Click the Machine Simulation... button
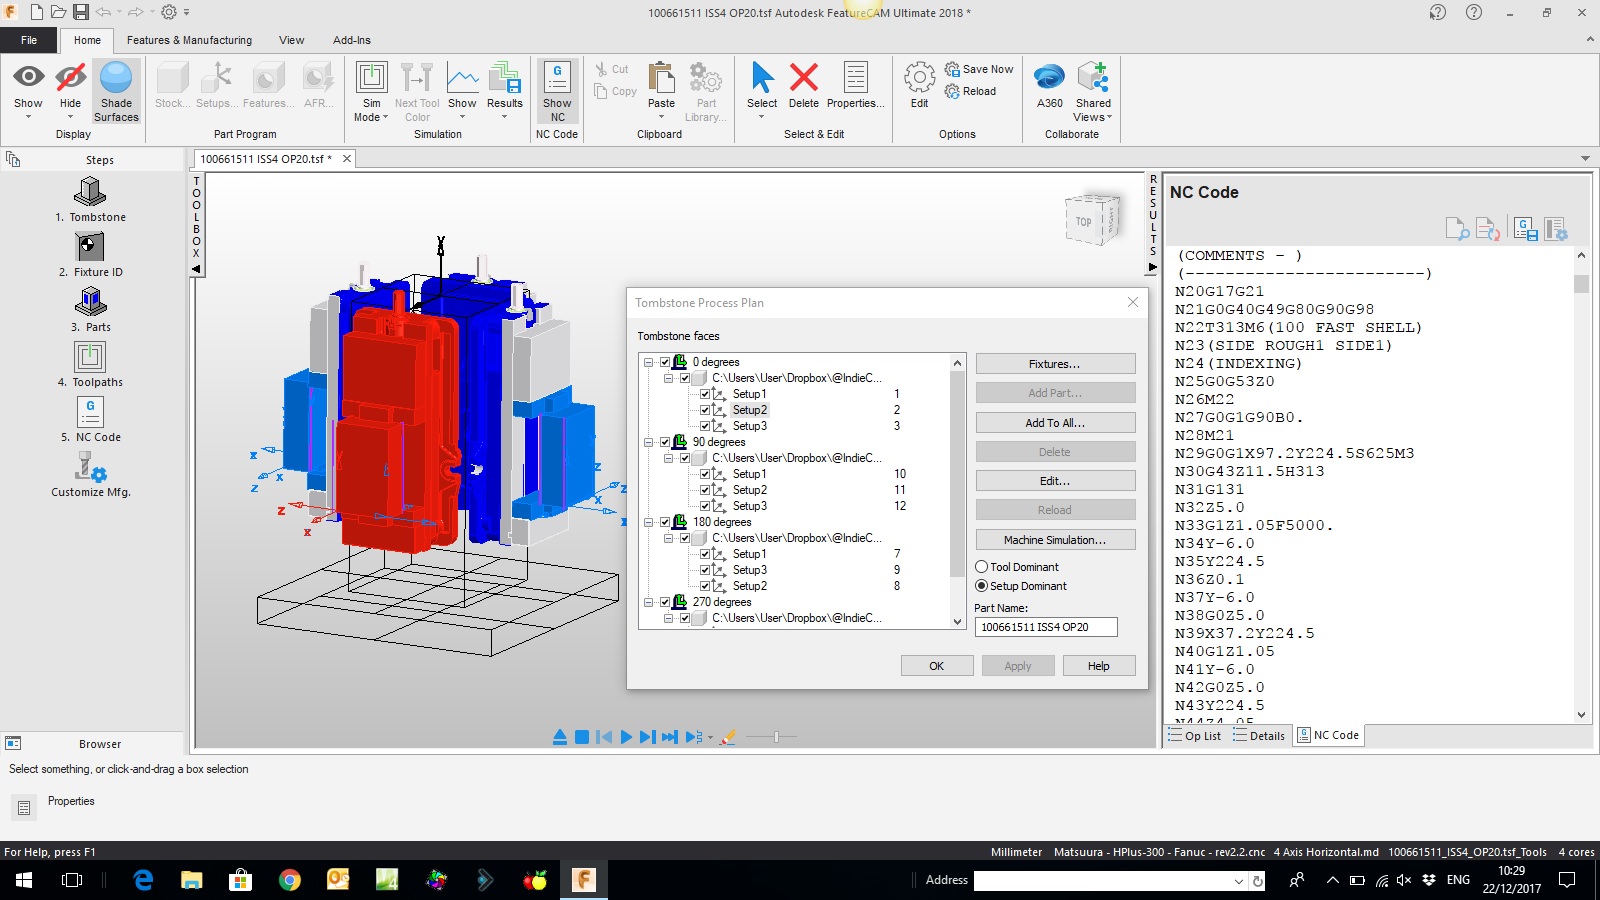The height and width of the screenshot is (900, 1600). click(x=1055, y=540)
